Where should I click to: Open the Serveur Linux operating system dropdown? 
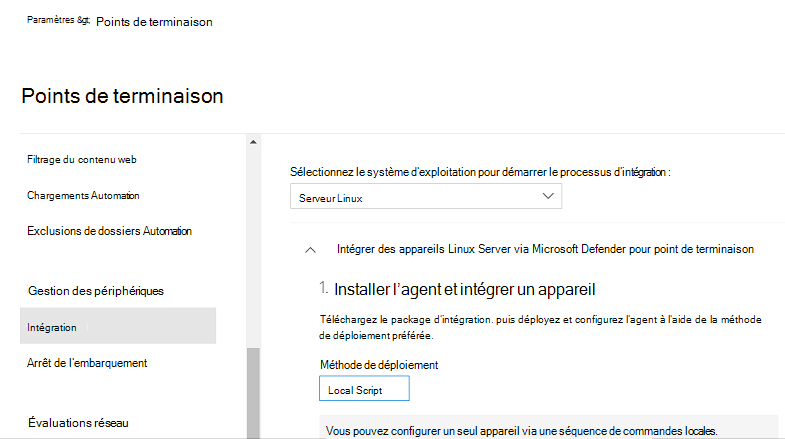(426, 196)
